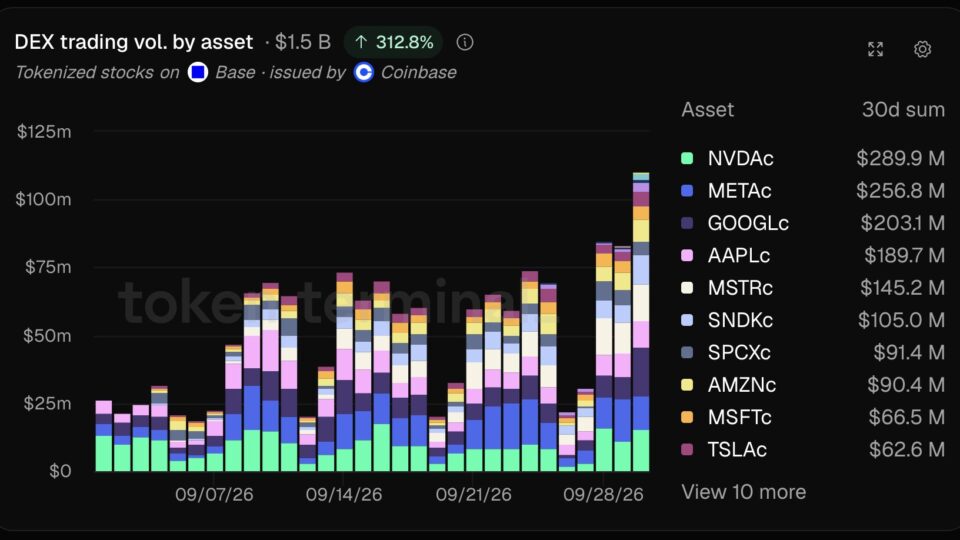Open chart settings gear icon
This screenshot has height=540, width=960.
coord(922,49)
